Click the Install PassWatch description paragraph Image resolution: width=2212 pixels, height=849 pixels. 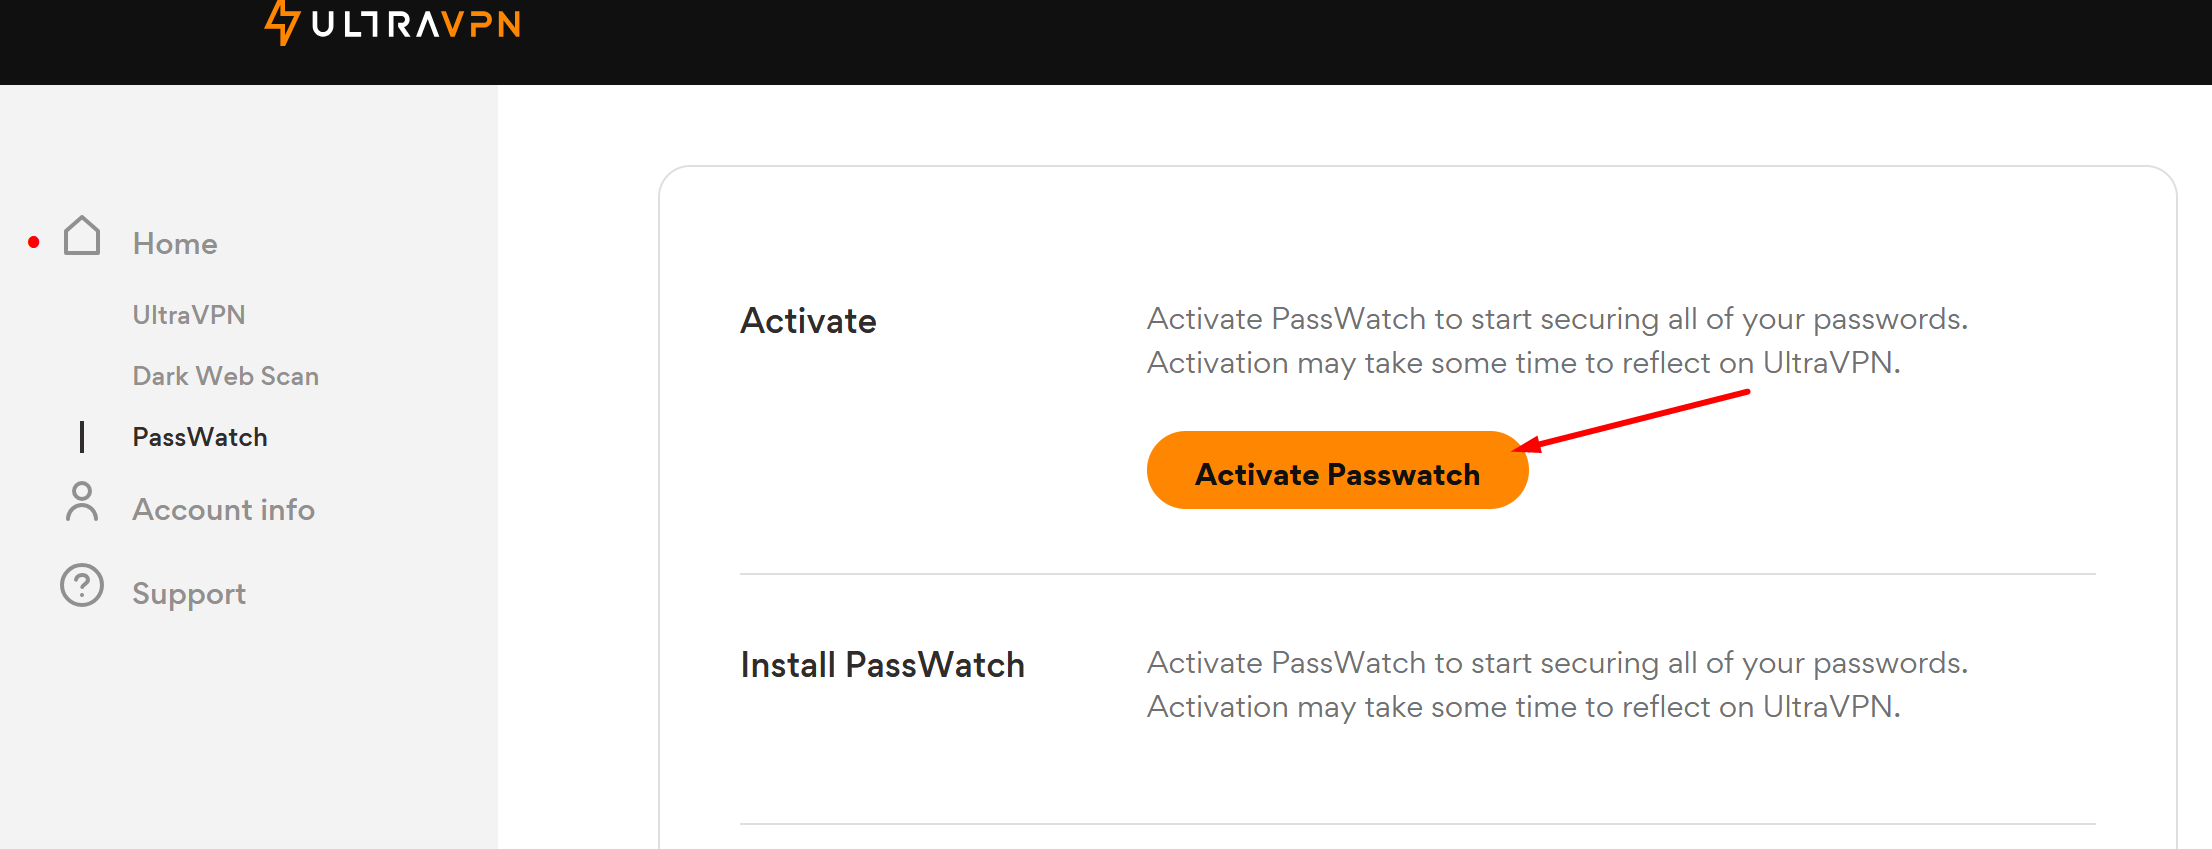1557,685
